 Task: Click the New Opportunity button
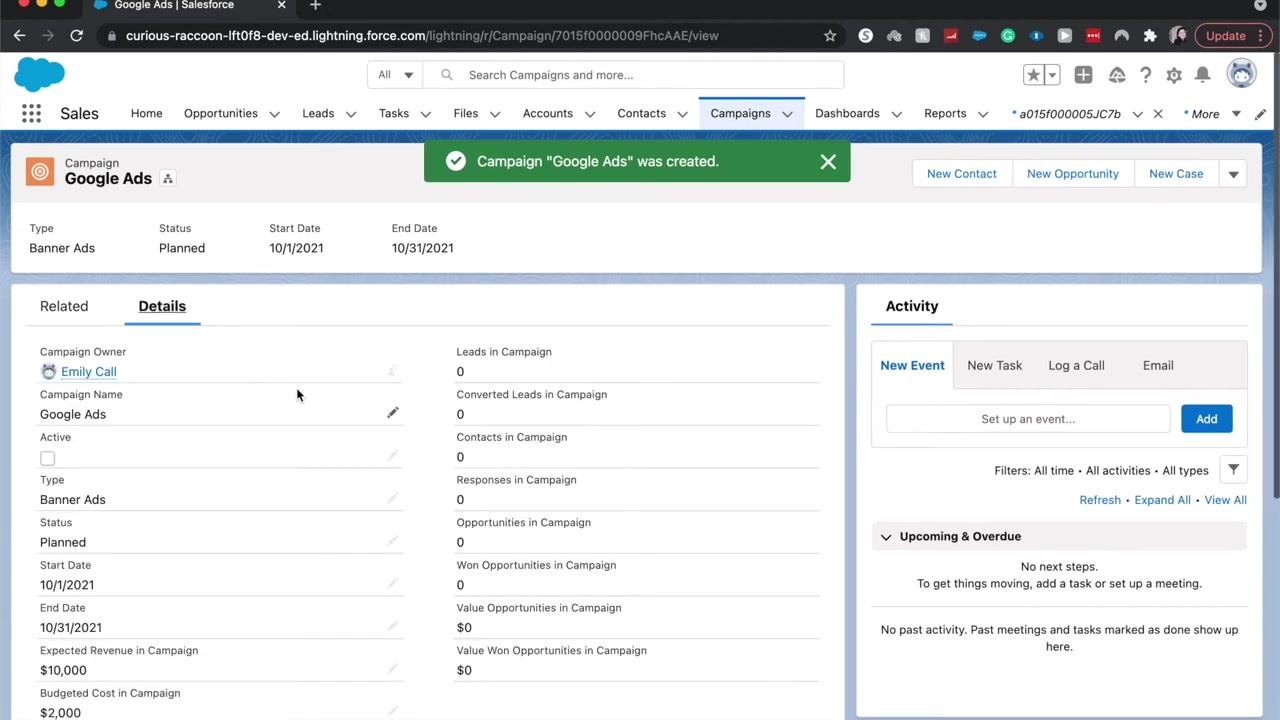point(1073,174)
